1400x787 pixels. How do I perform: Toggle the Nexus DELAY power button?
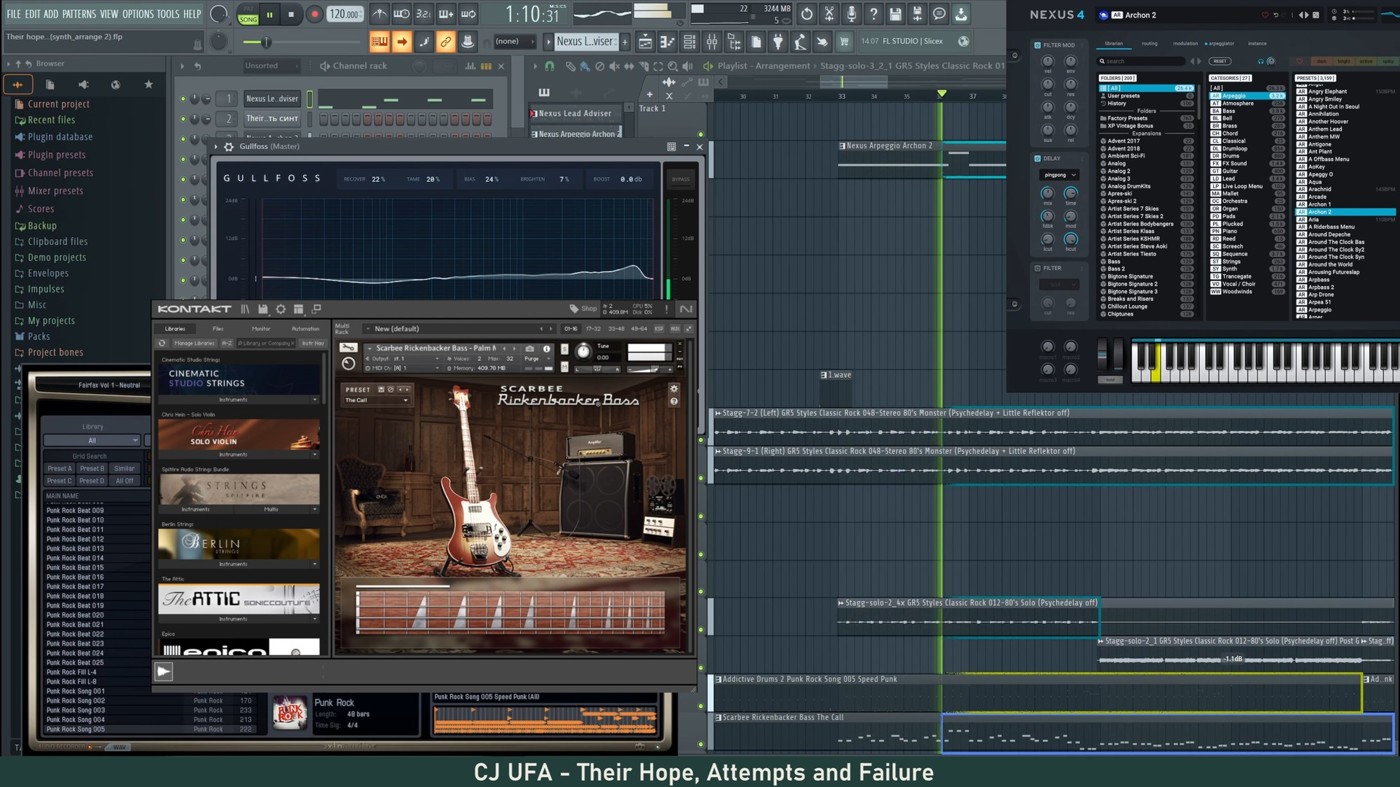click(x=1037, y=158)
